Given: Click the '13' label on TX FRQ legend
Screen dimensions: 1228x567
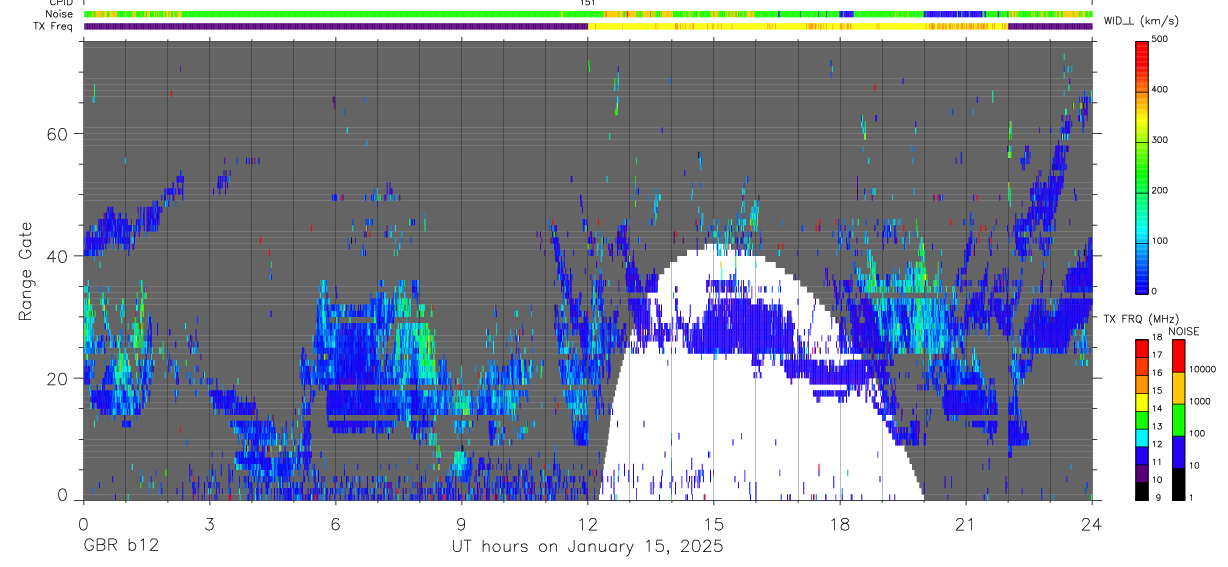Looking at the screenshot, I should pyautogui.click(x=1157, y=427).
